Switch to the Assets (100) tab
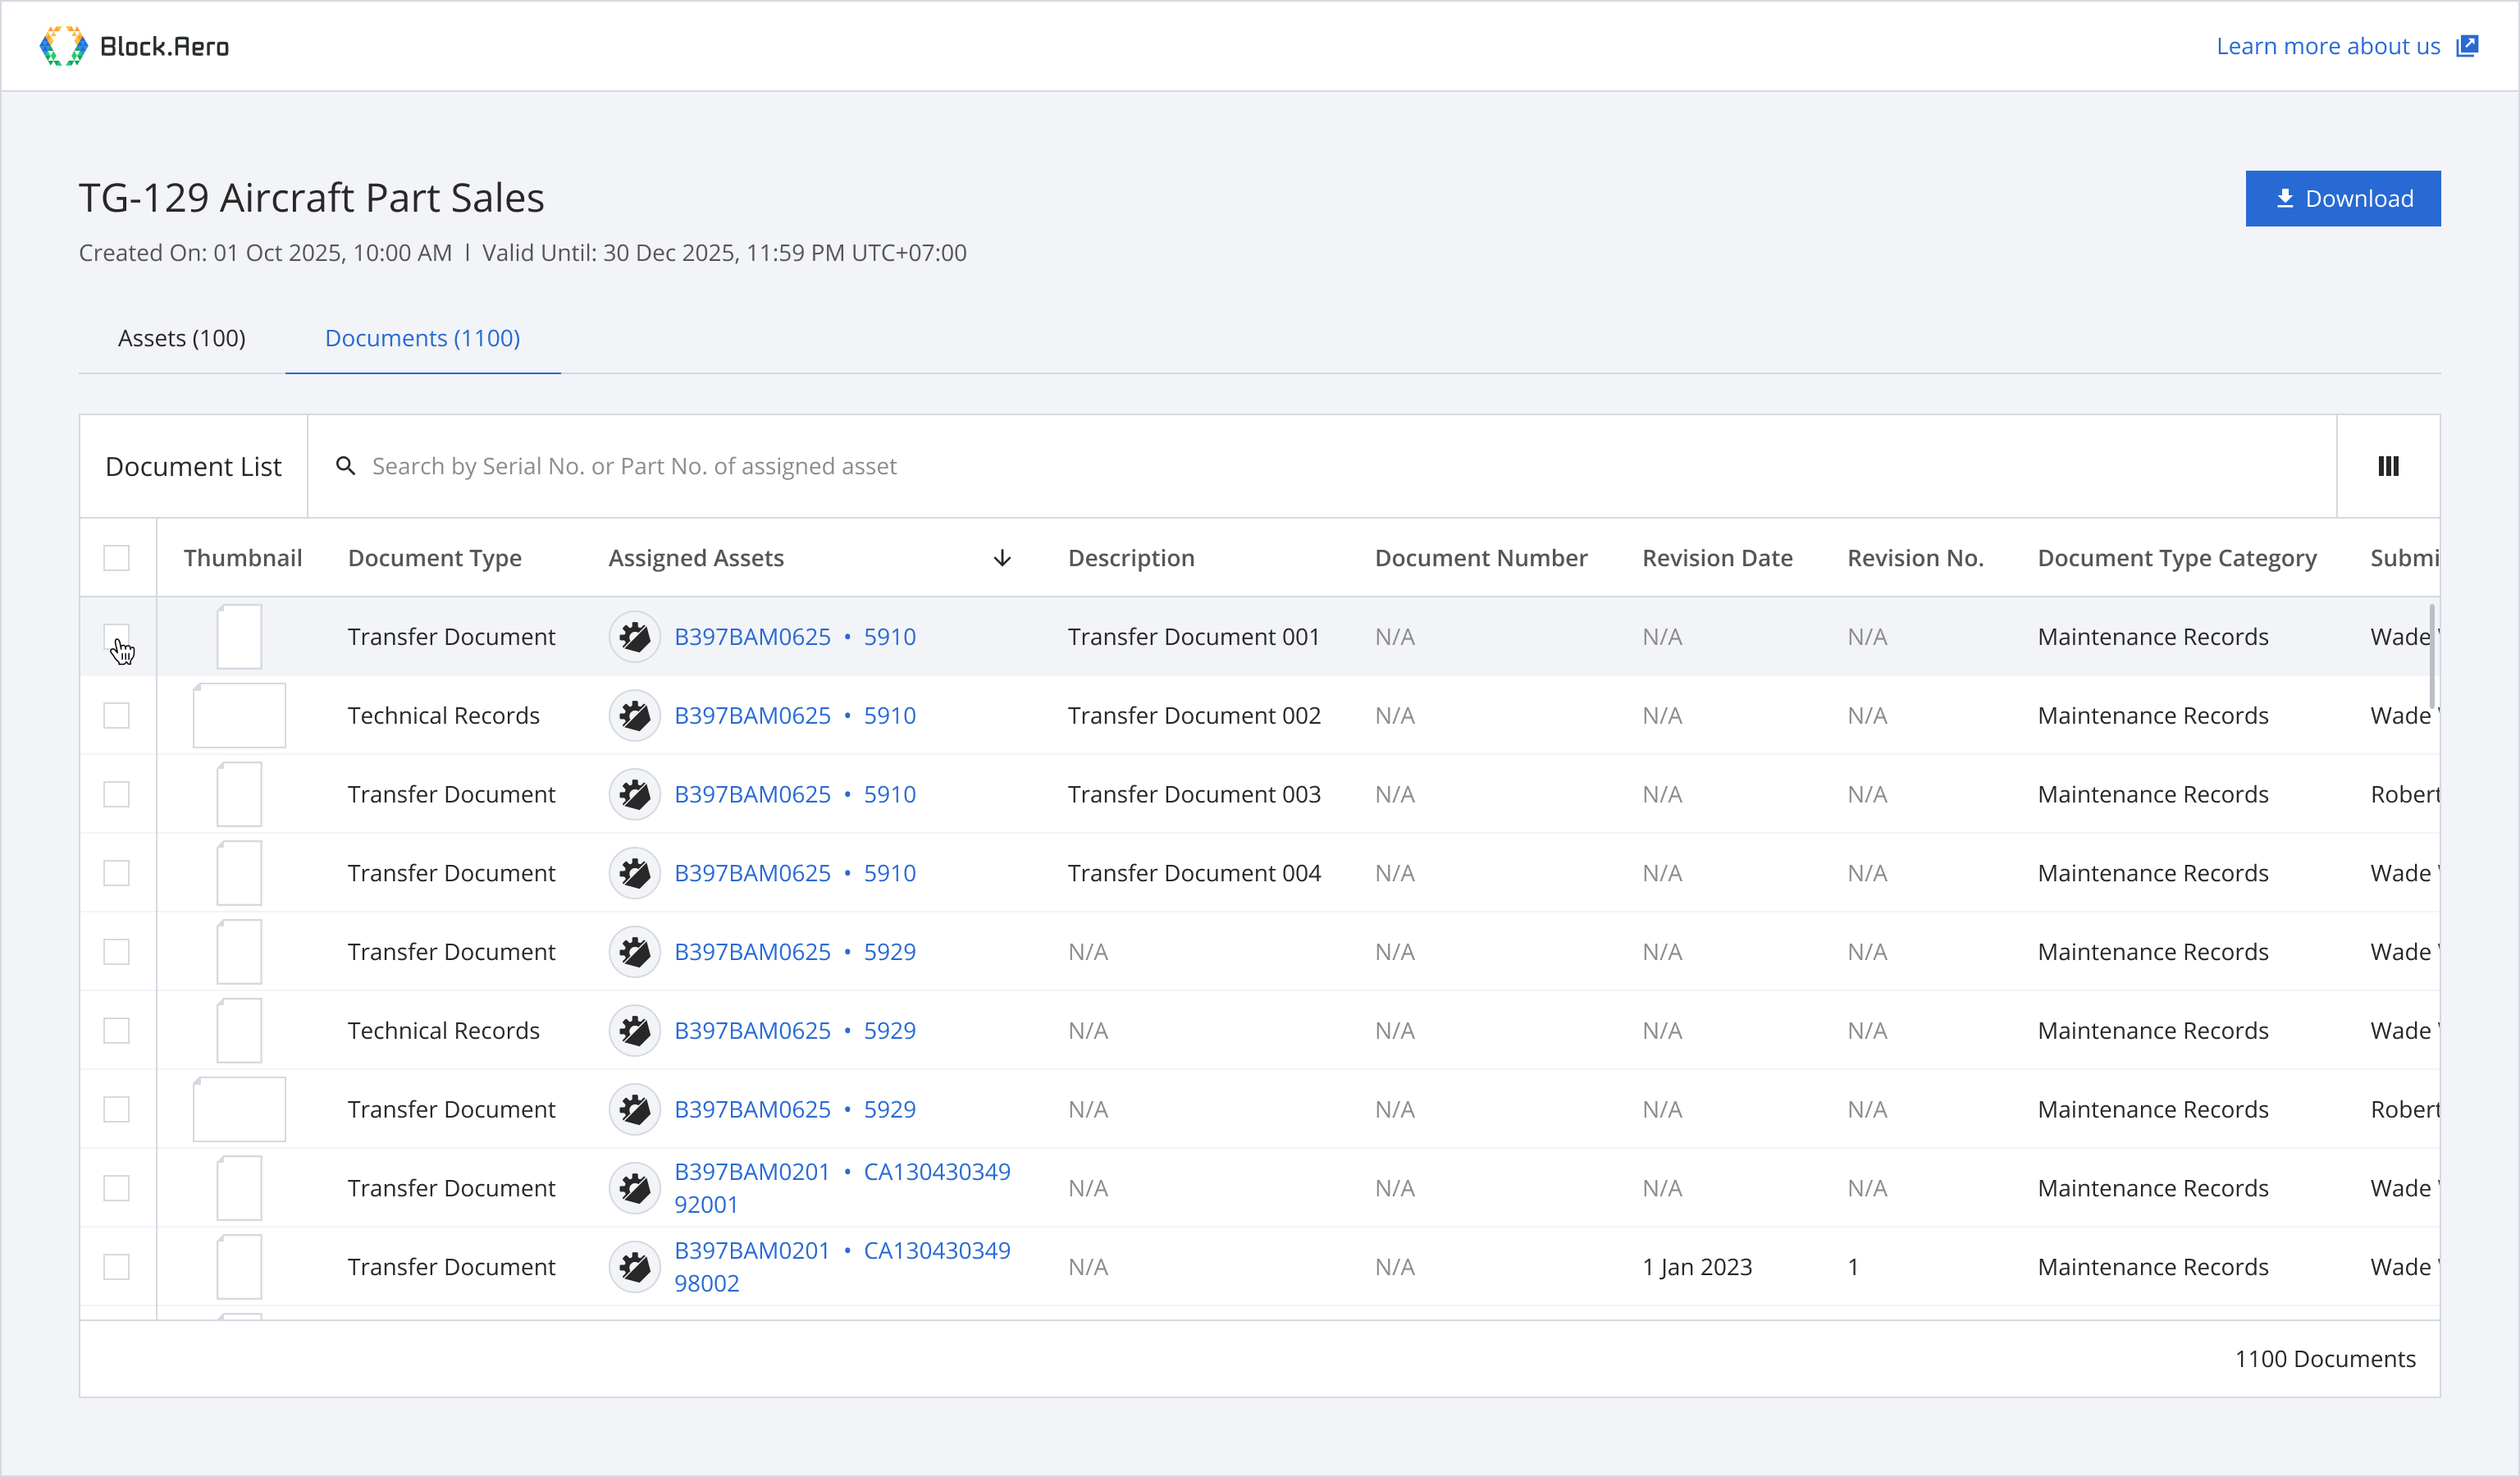 point(182,338)
